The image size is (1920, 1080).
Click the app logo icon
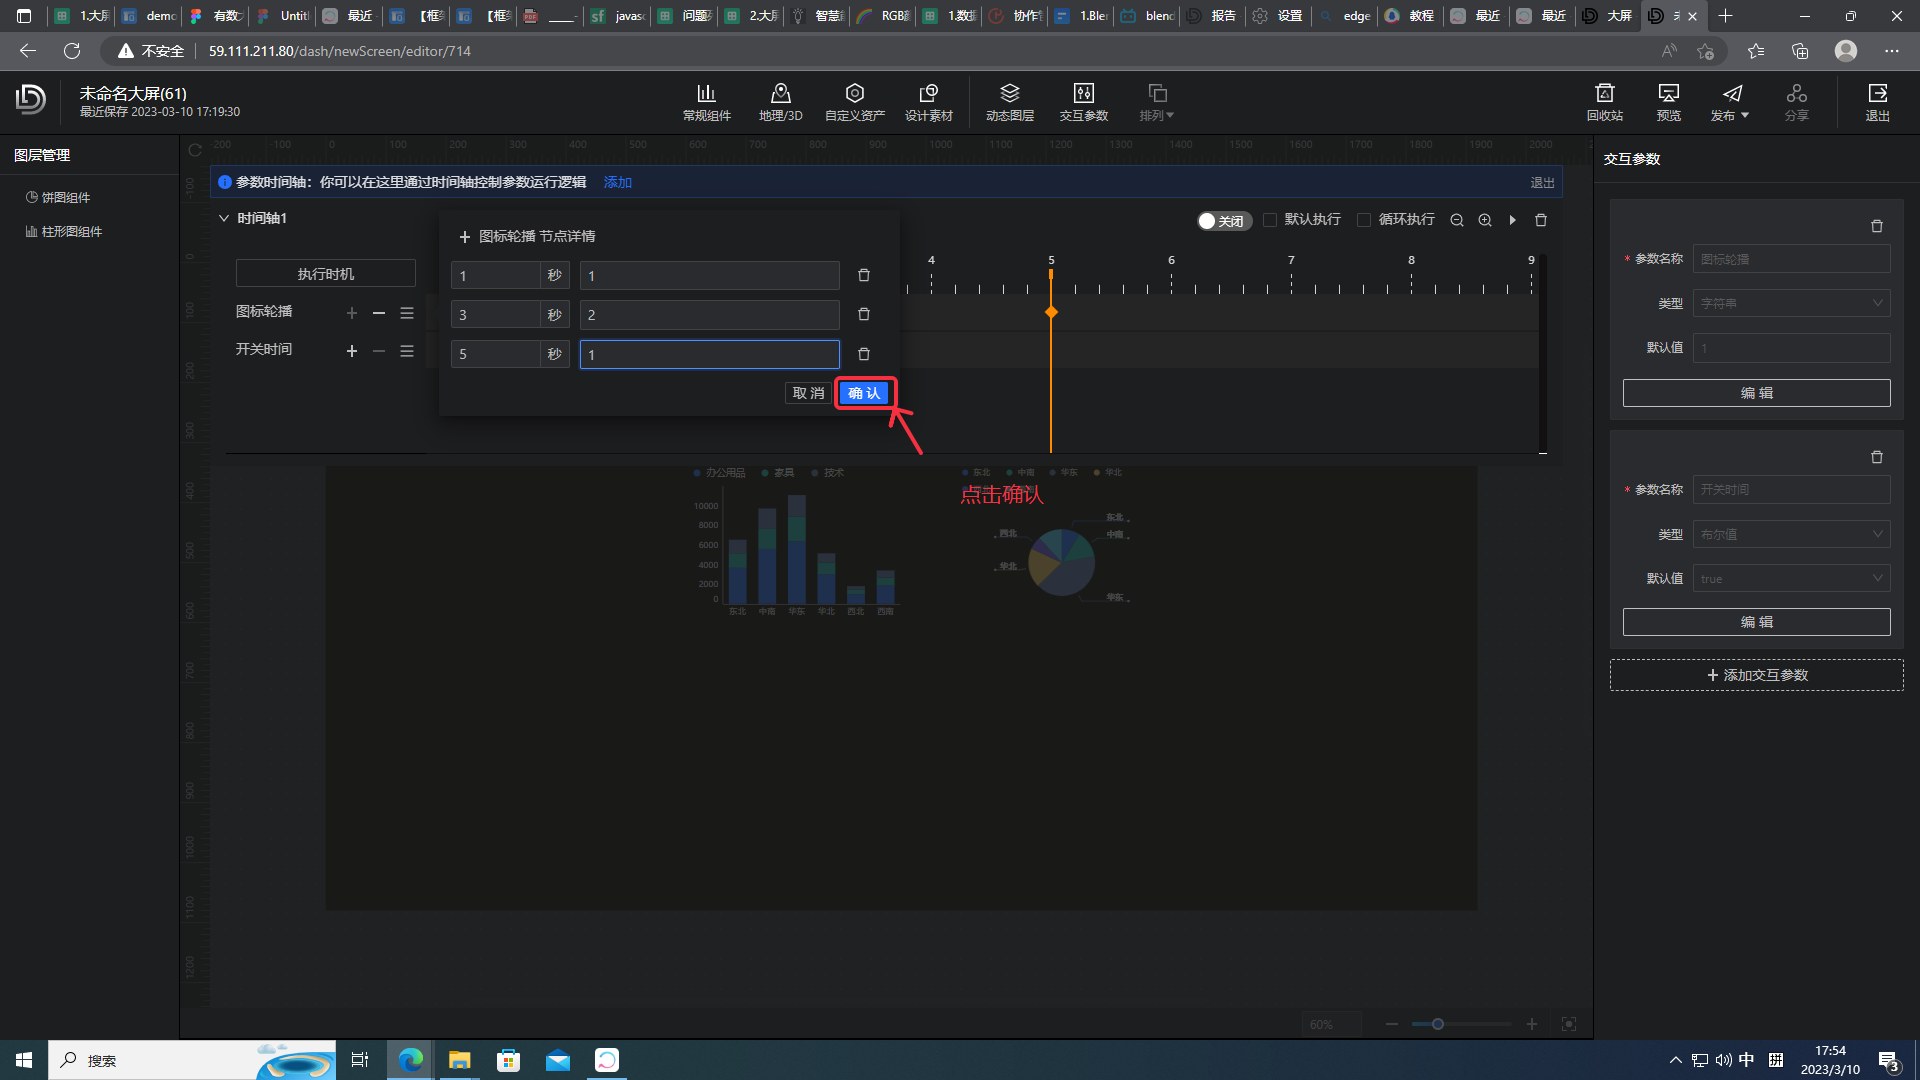tap(31, 99)
